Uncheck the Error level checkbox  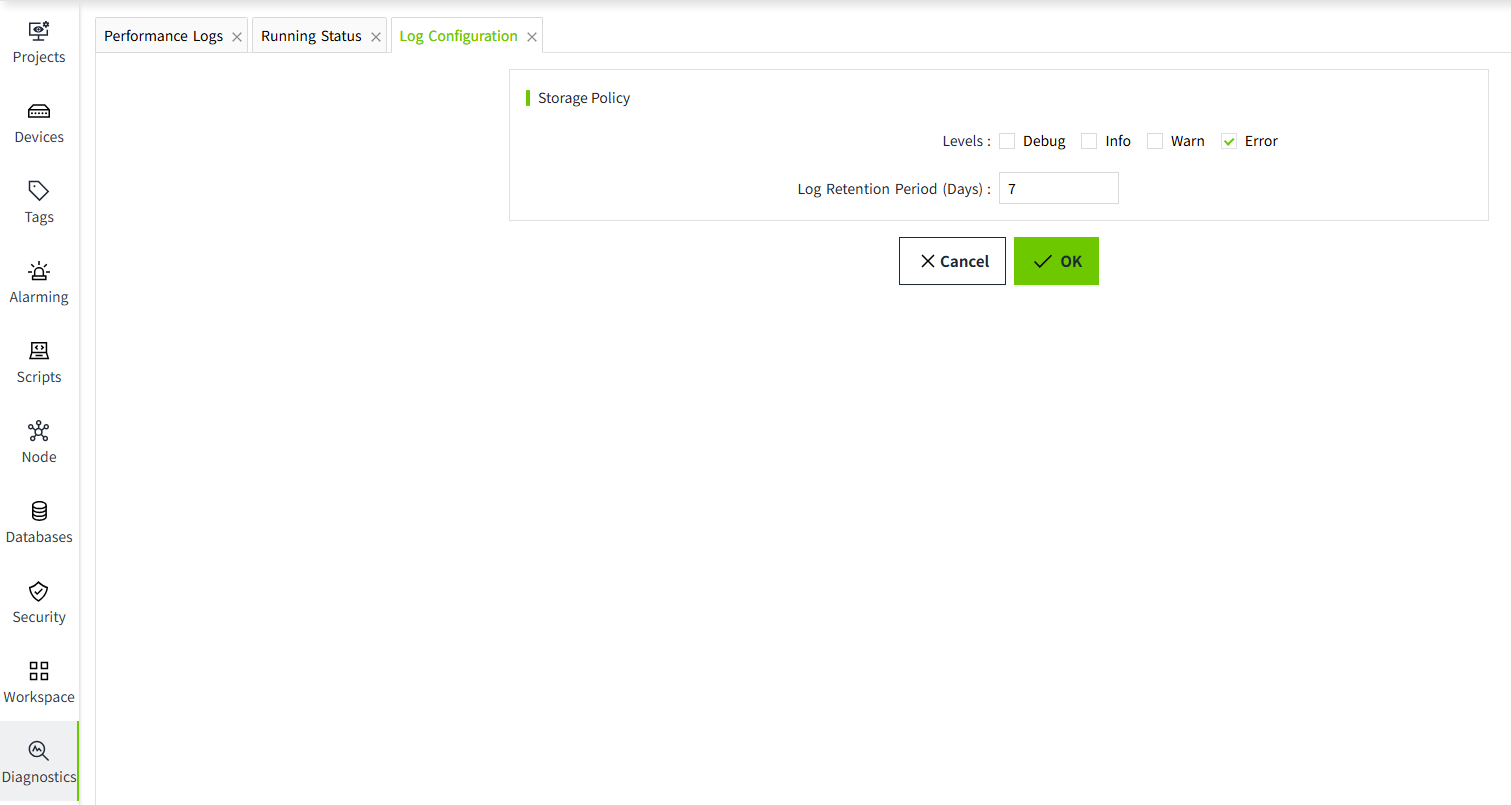(x=1229, y=141)
